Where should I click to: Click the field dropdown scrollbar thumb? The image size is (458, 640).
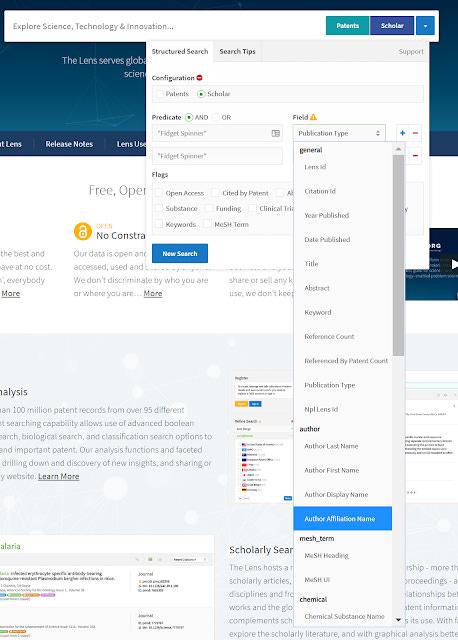pyautogui.click(x=398, y=256)
